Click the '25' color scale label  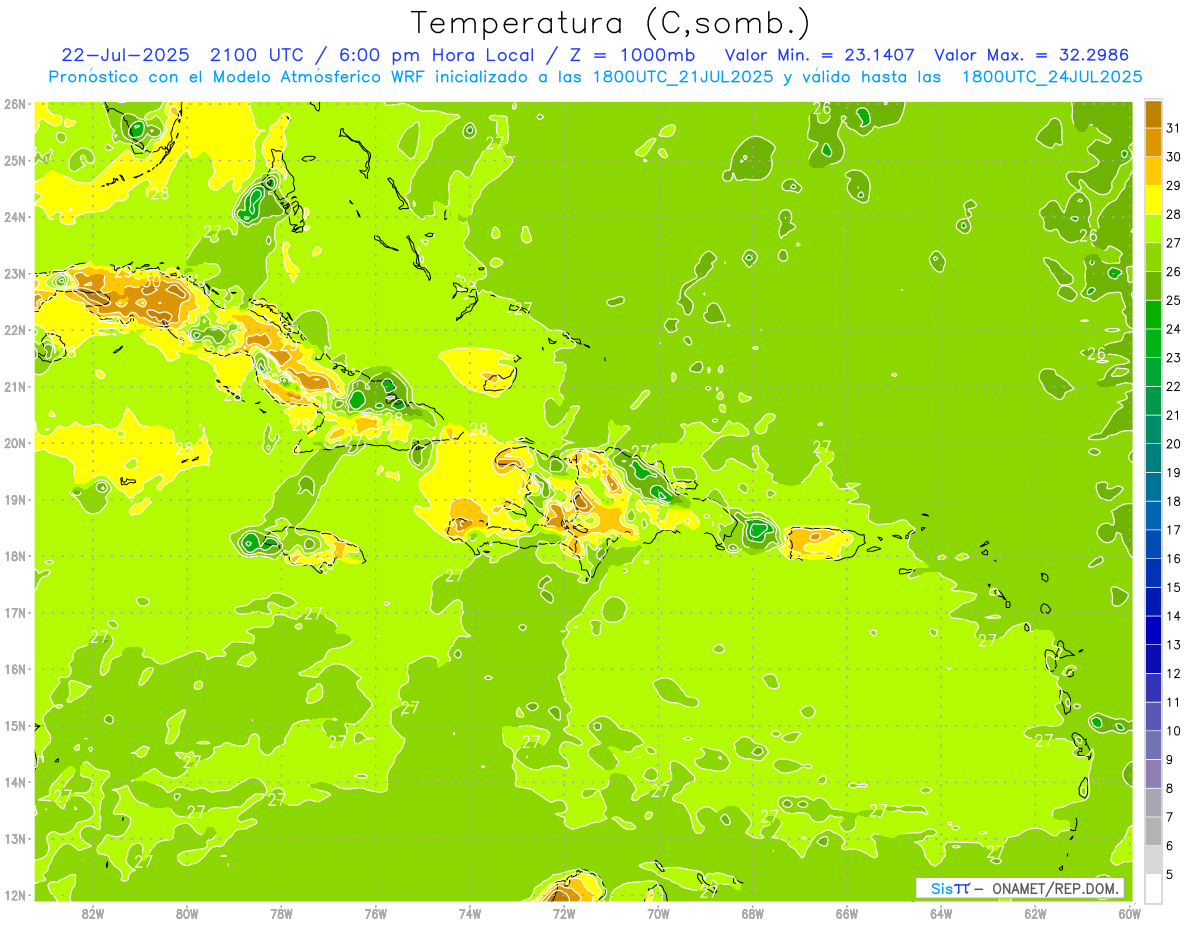1174,300
